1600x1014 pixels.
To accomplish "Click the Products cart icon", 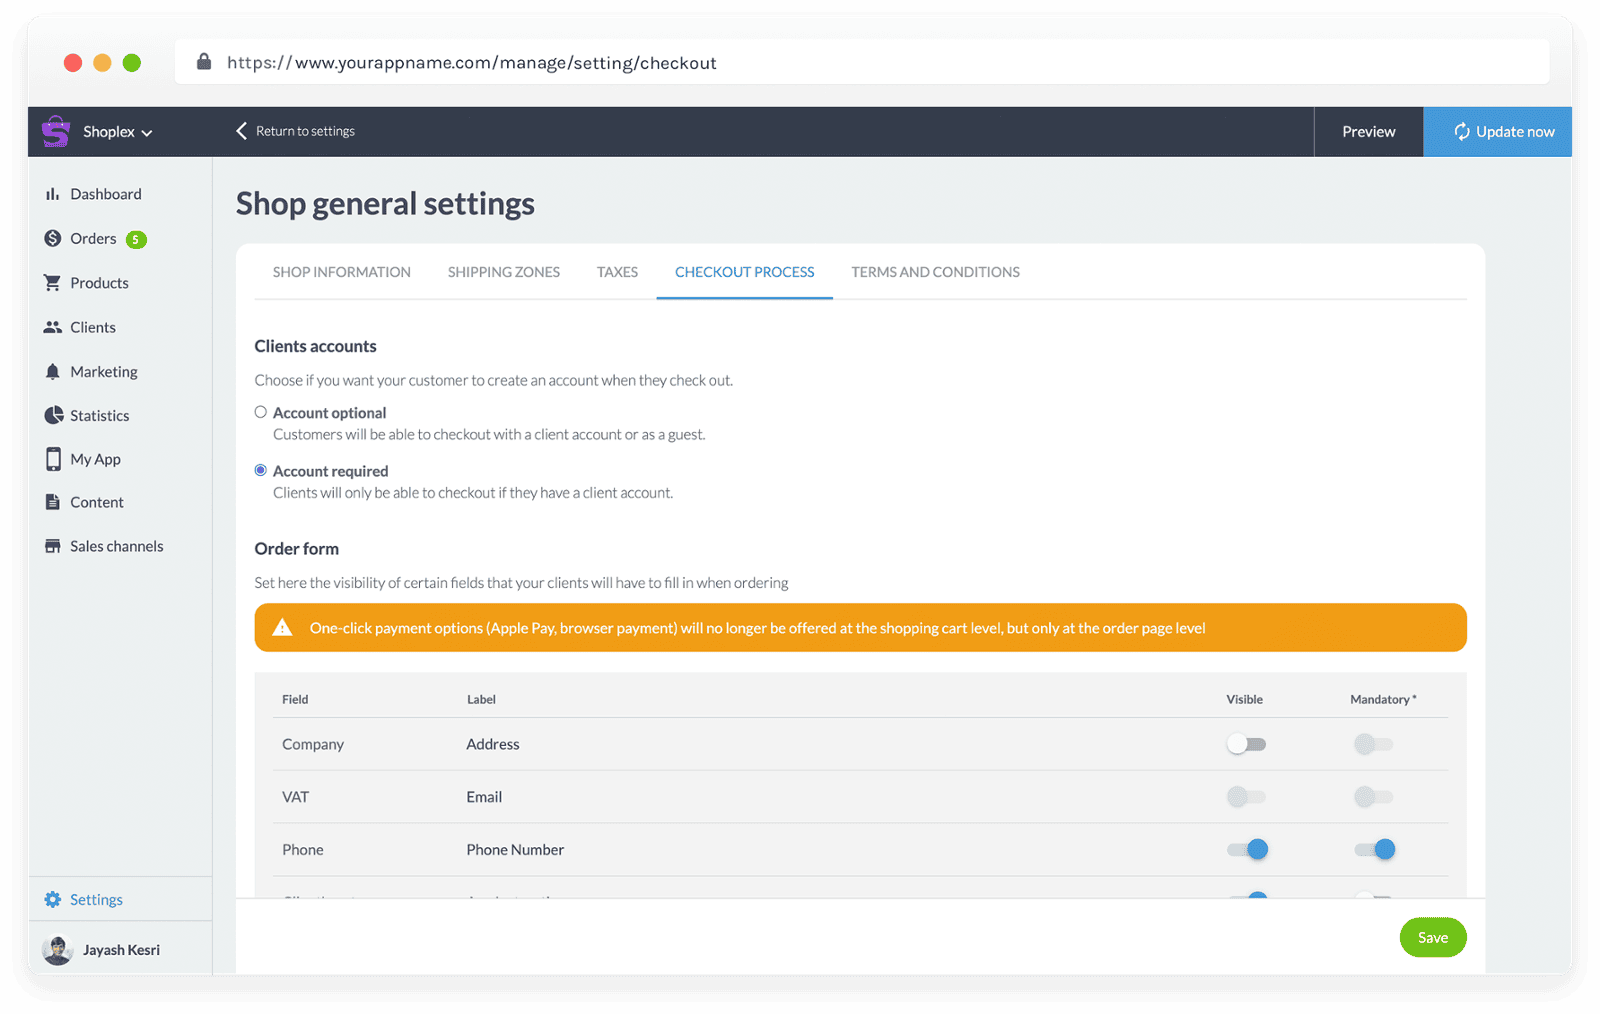I will point(53,282).
